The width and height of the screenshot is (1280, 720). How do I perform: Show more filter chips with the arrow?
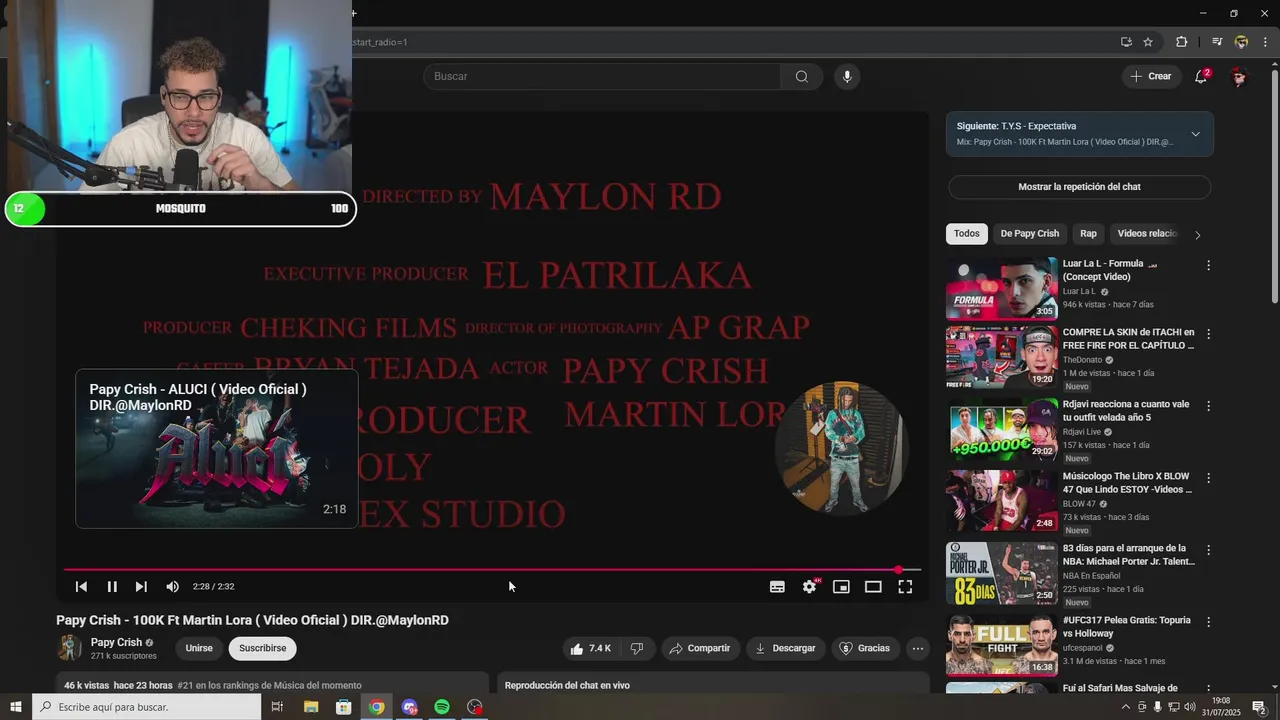coord(1197,235)
